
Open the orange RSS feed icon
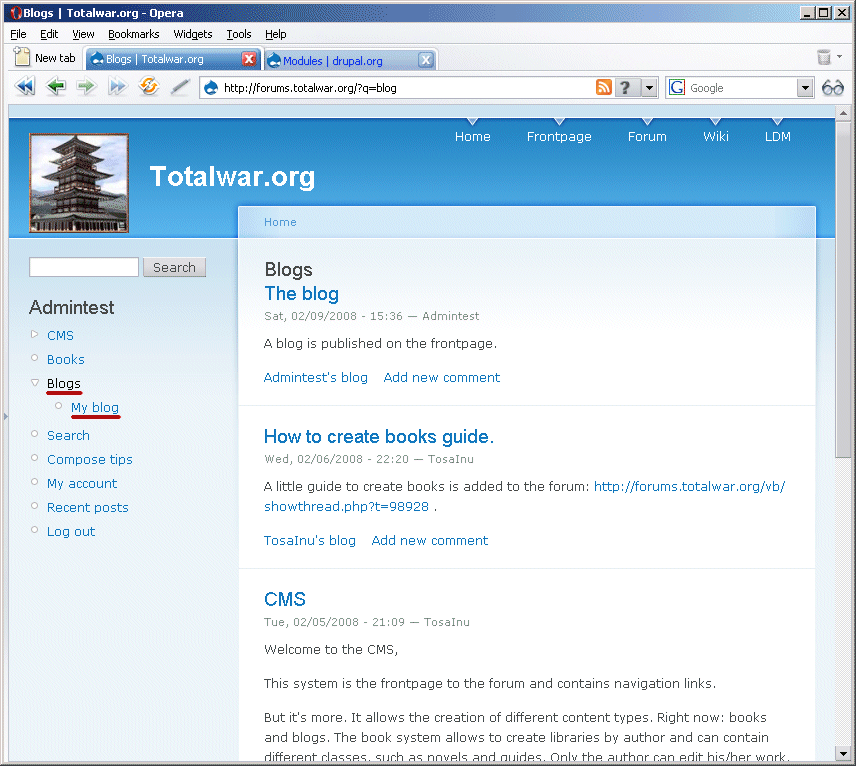click(x=603, y=87)
